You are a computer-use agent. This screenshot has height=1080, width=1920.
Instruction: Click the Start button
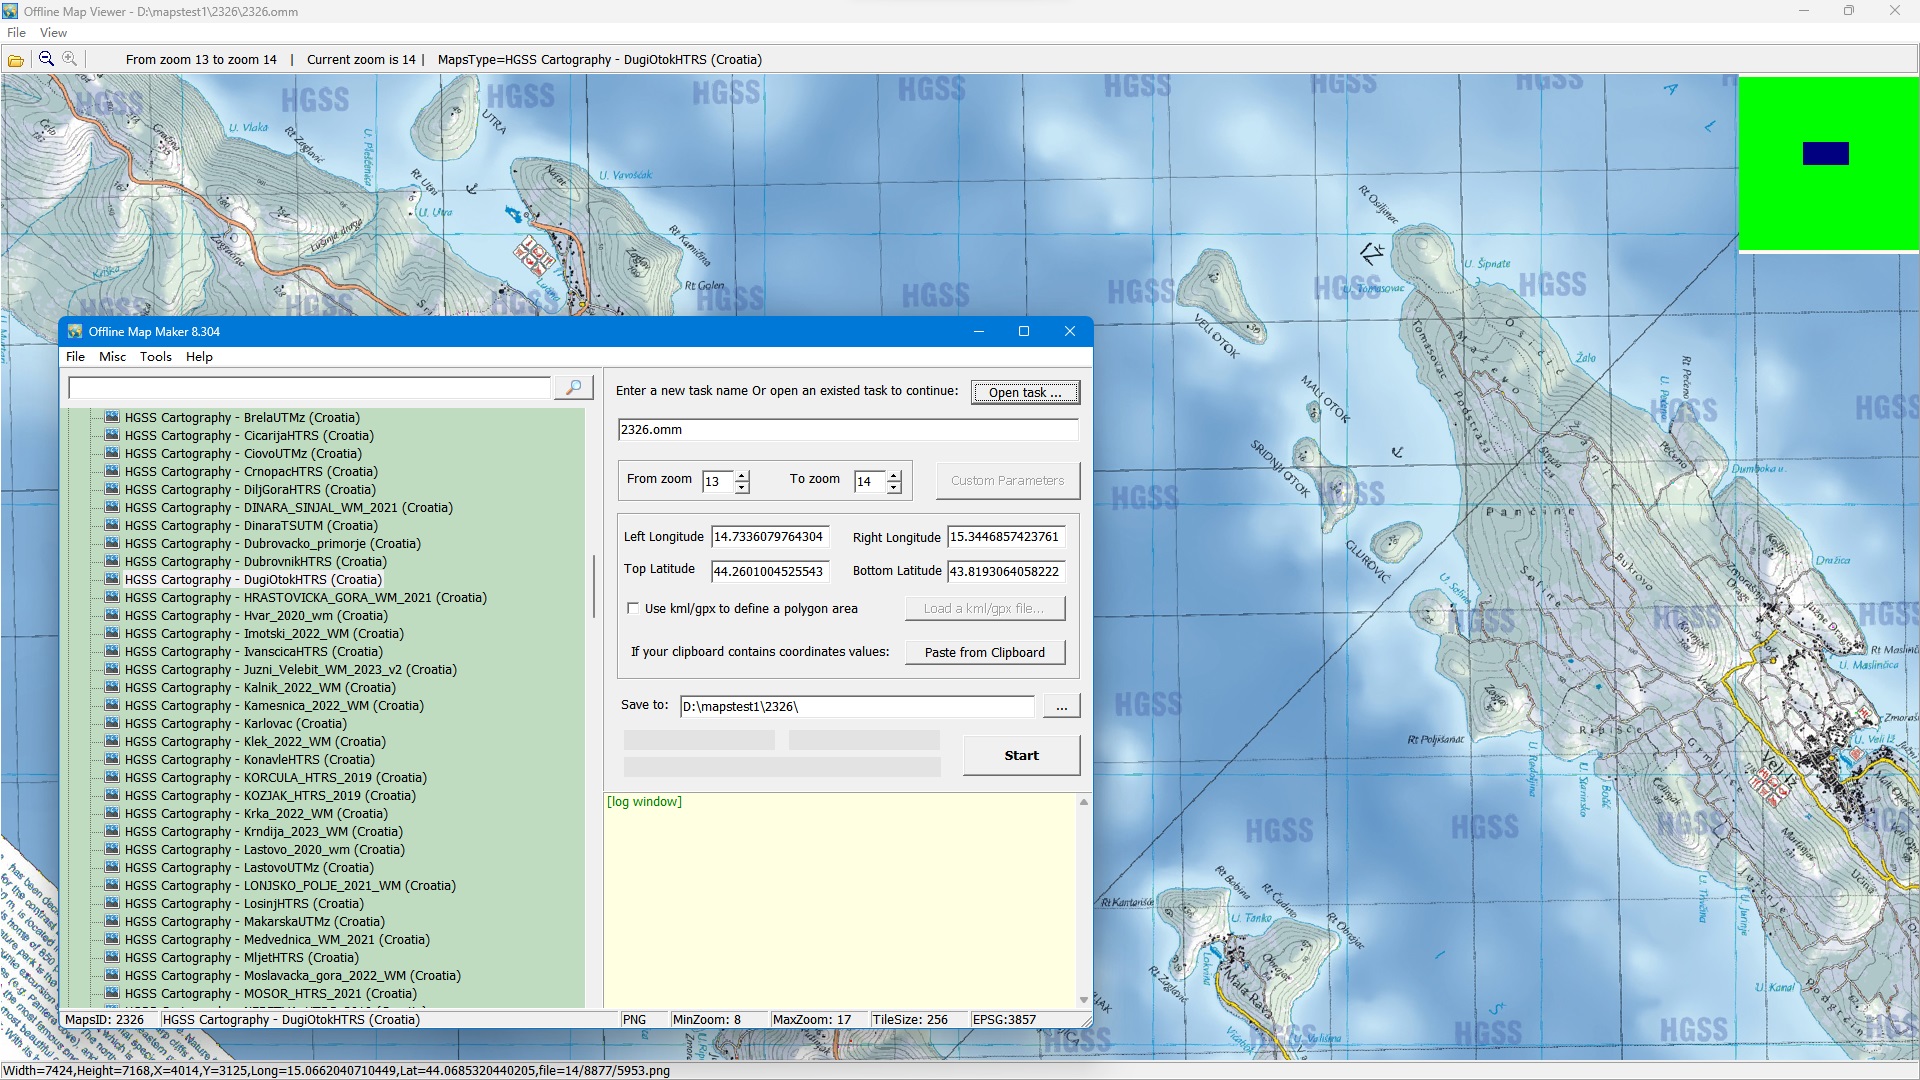[1021, 756]
